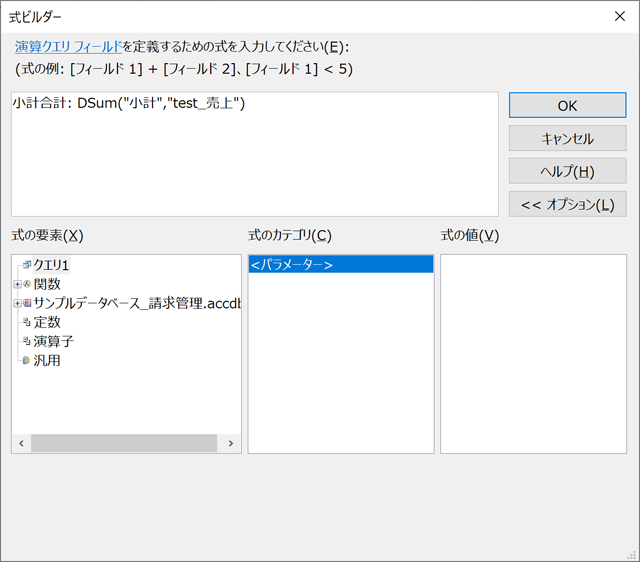Open help with ヘルプ(H) button
Image resolution: width=640 pixels, height=562 pixels.
(x=567, y=171)
